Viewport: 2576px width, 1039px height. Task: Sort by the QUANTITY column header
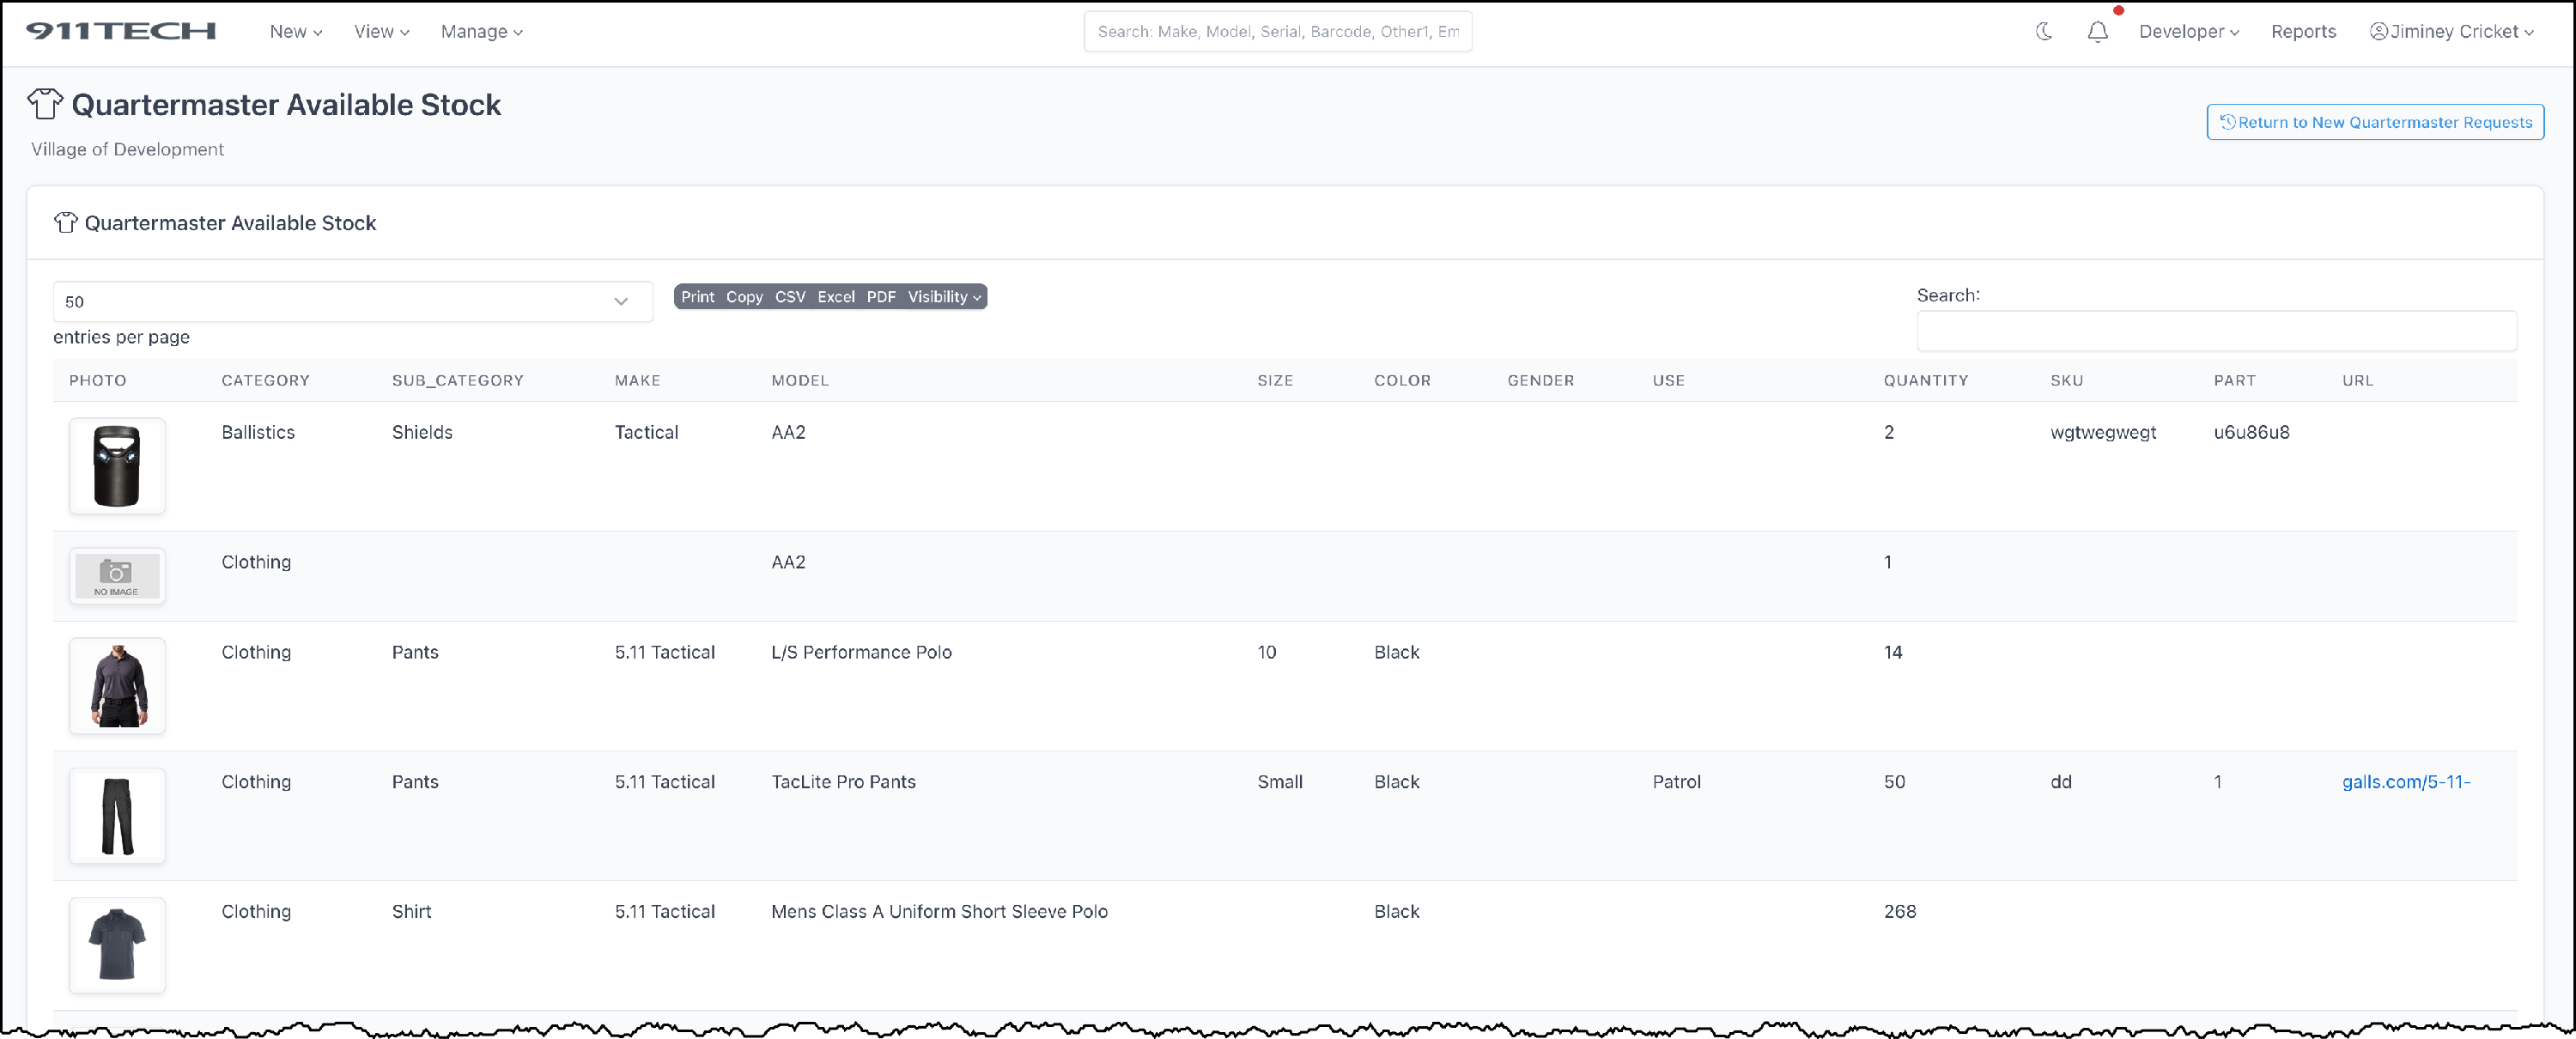click(1925, 380)
